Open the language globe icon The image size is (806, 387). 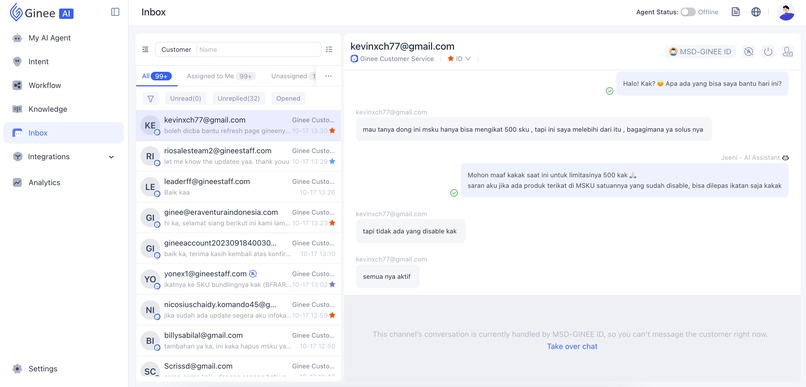click(756, 12)
